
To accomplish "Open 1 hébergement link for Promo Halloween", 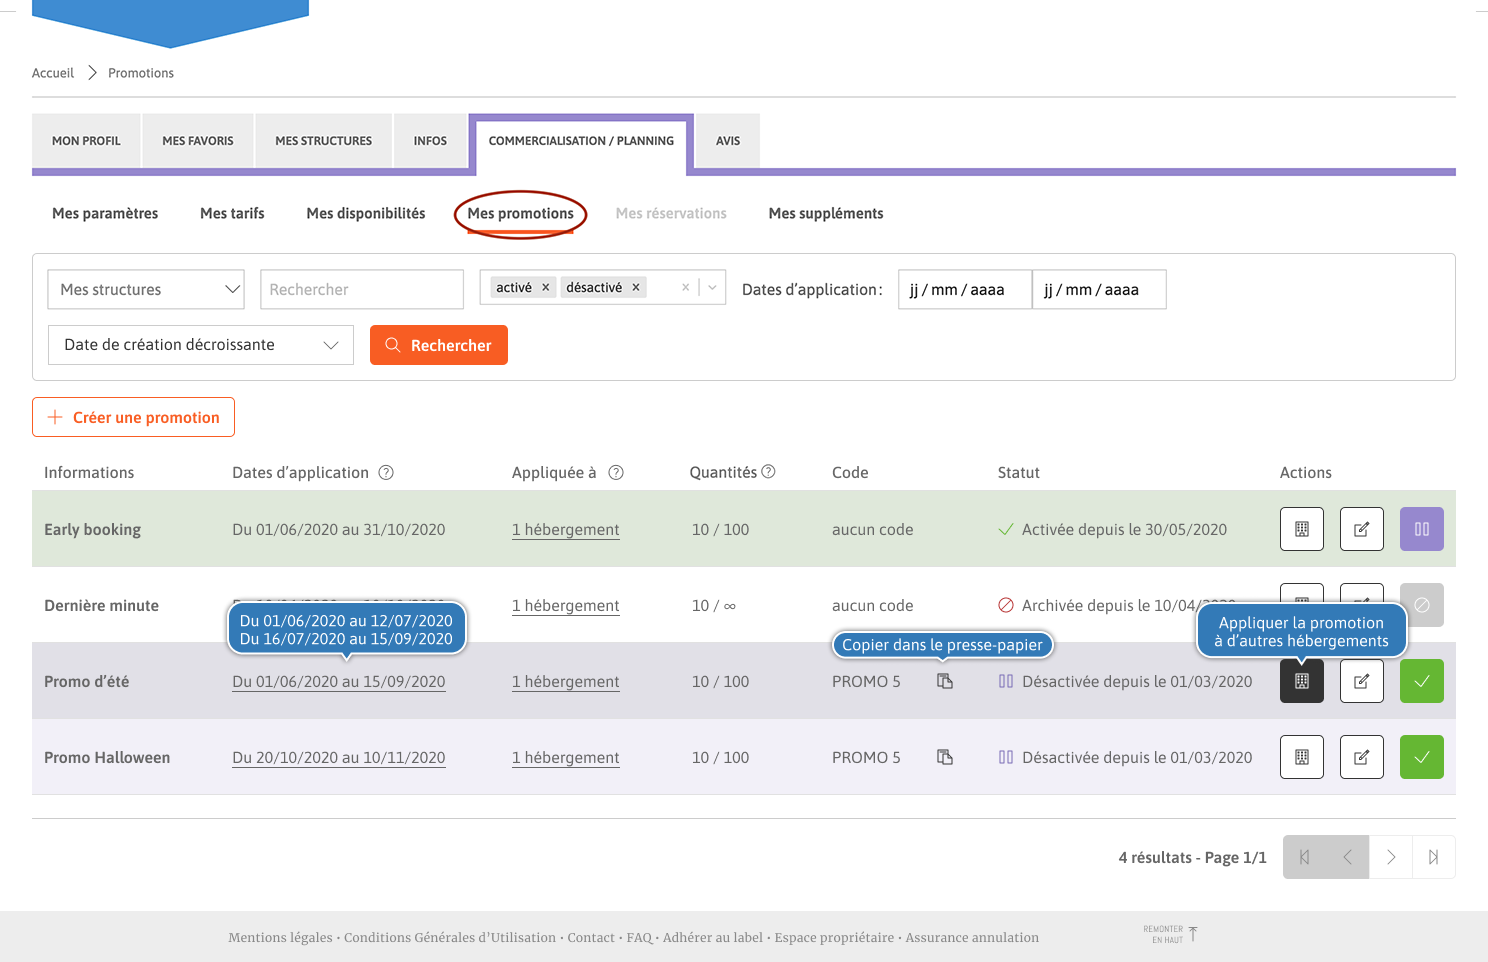I will pyautogui.click(x=566, y=758).
